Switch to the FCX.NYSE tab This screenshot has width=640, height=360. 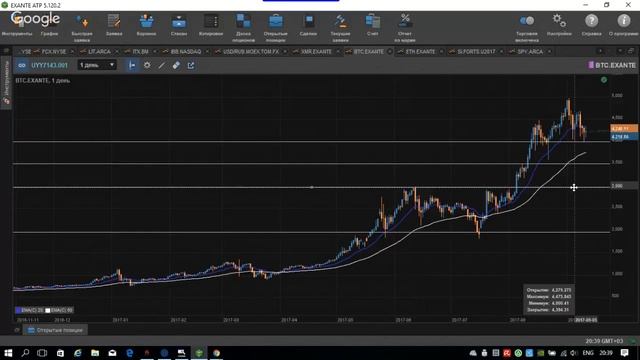53,51
